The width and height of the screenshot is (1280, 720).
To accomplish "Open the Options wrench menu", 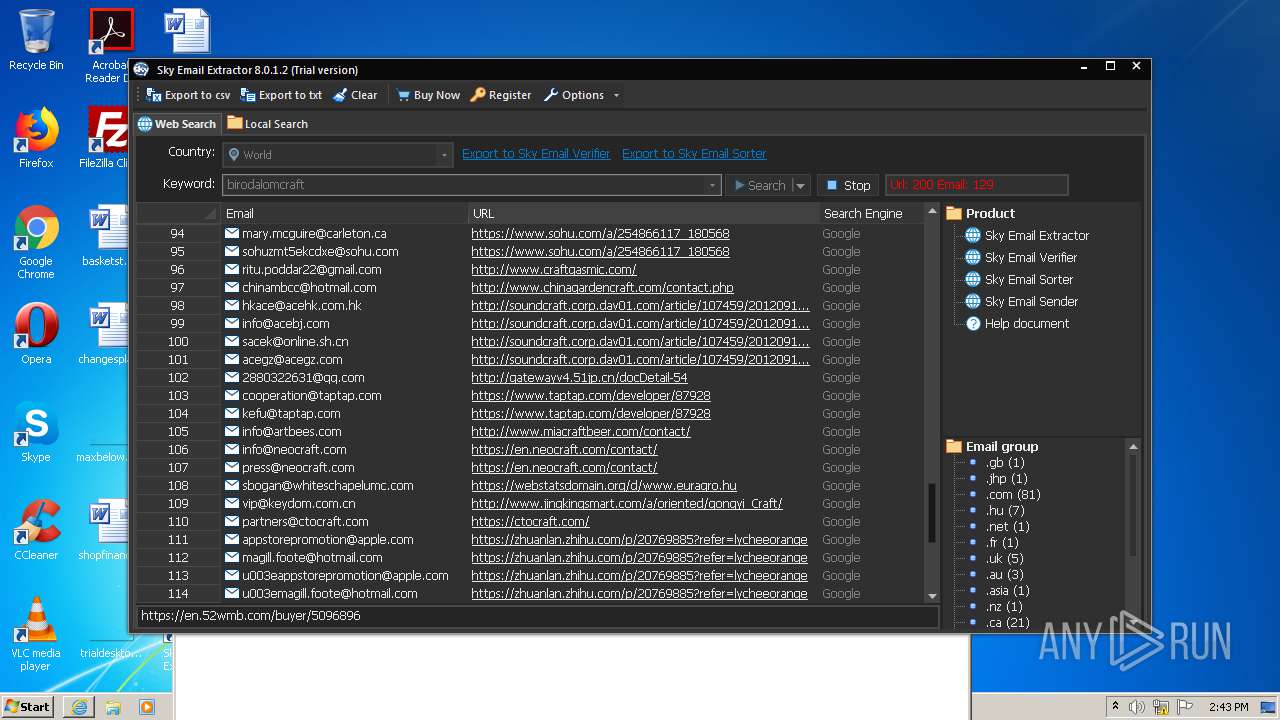I will (574, 95).
